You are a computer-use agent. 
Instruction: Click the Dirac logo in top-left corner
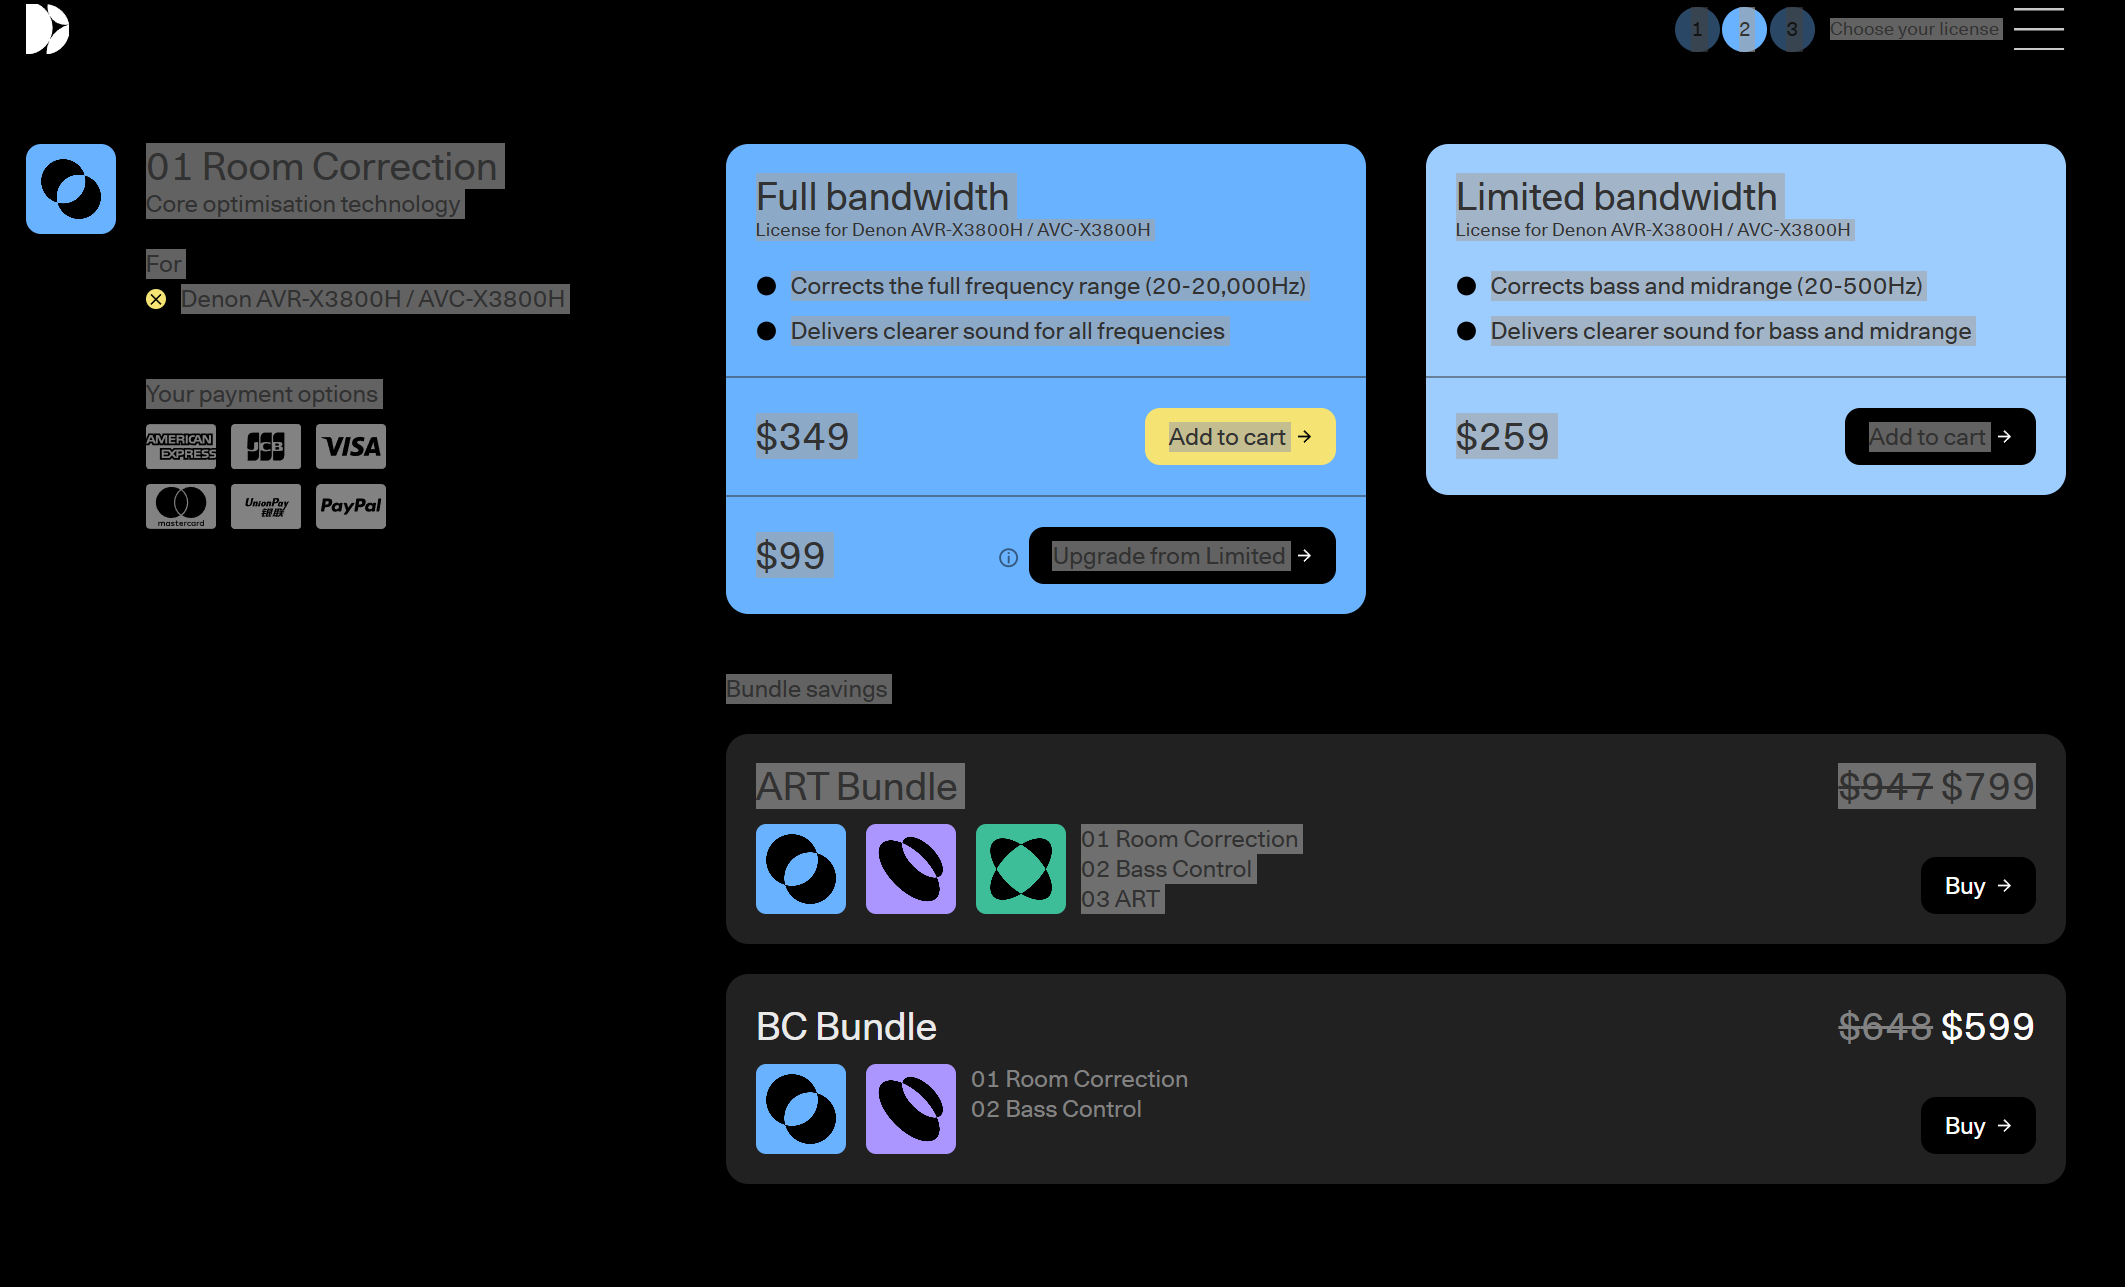47,29
